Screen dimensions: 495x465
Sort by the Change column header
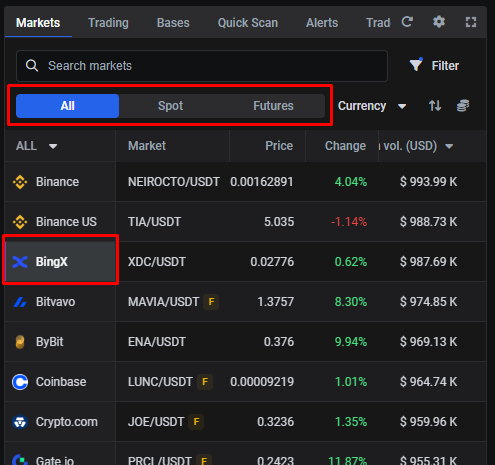[x=345, y=146]
